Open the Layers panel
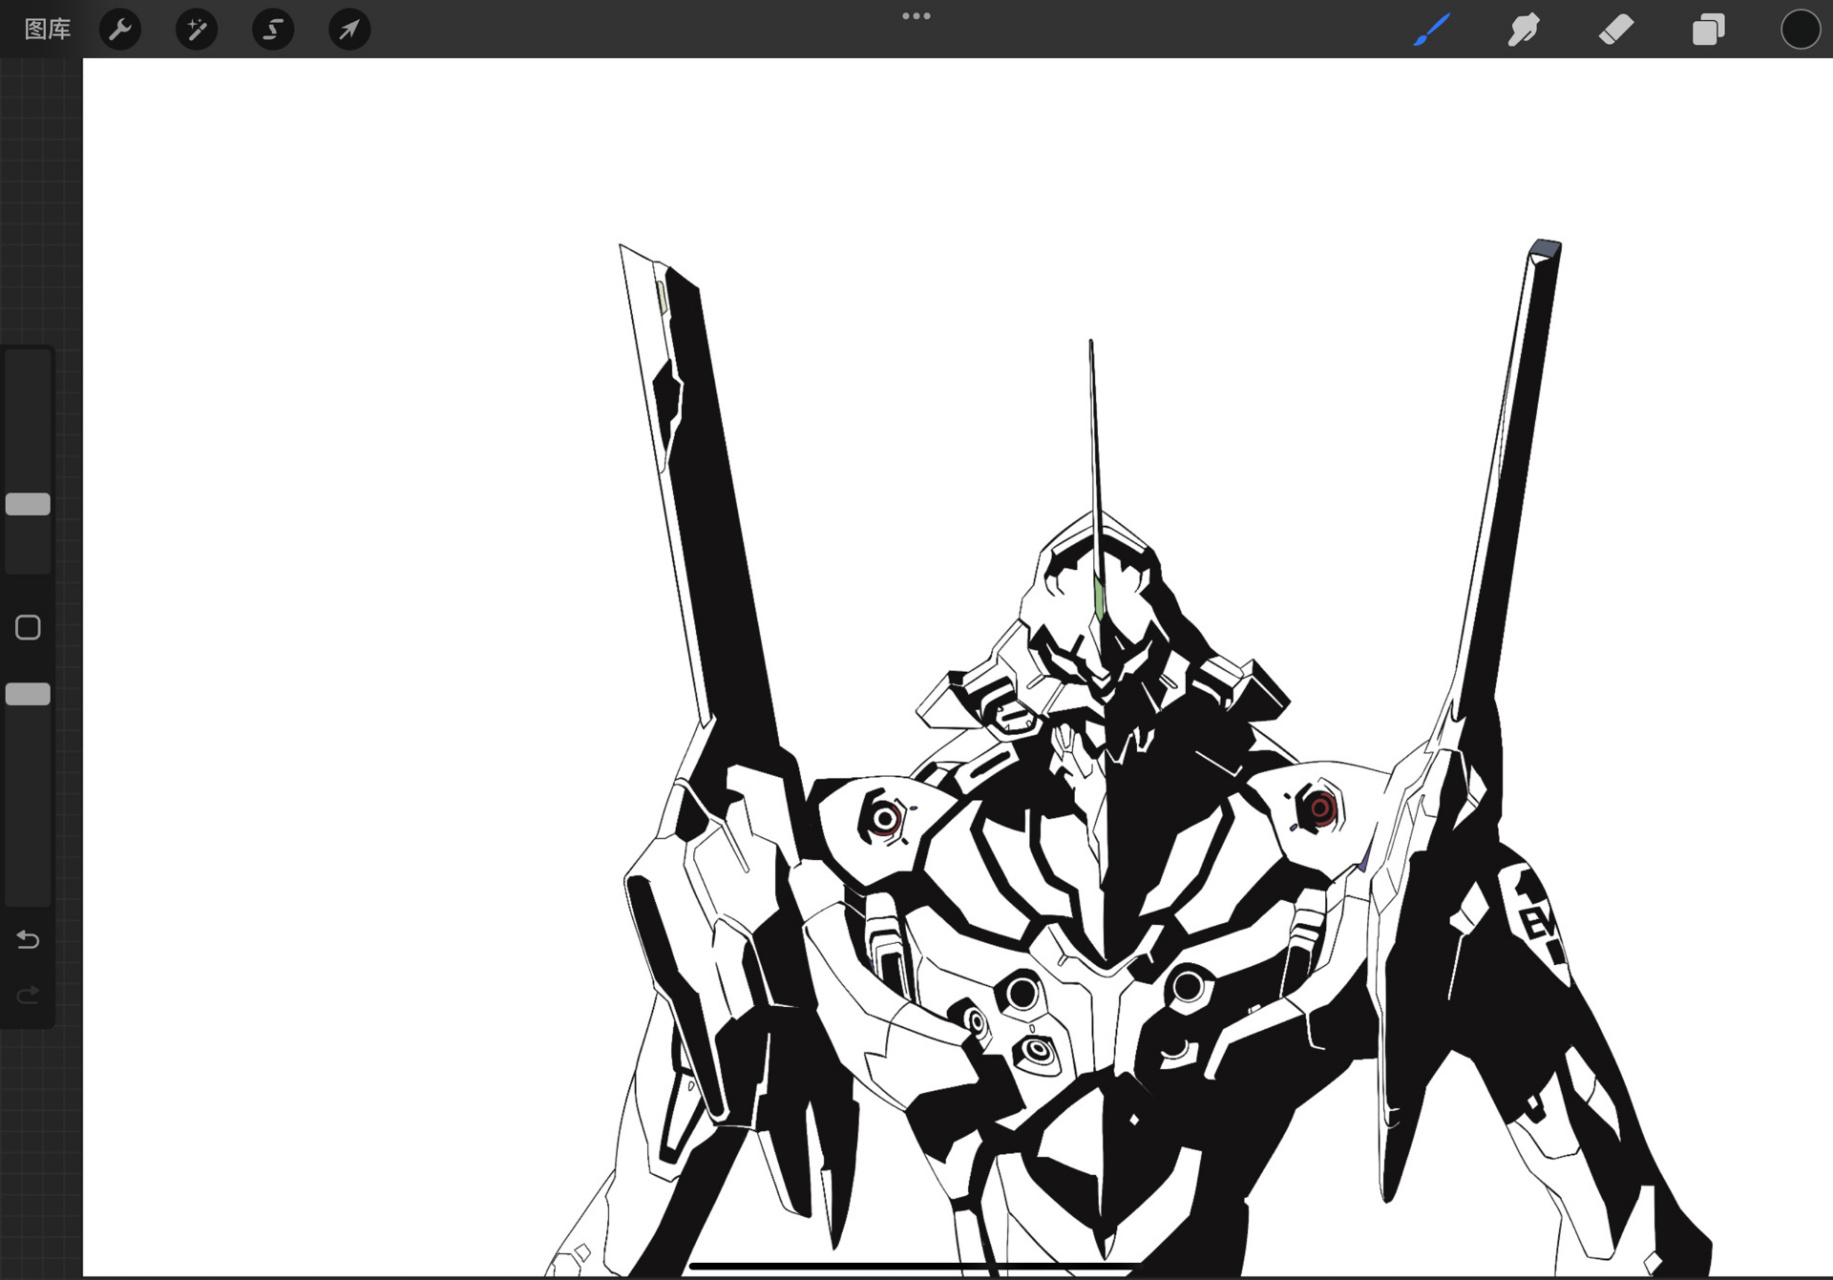1833x1280 pixels. (1708, 29)
